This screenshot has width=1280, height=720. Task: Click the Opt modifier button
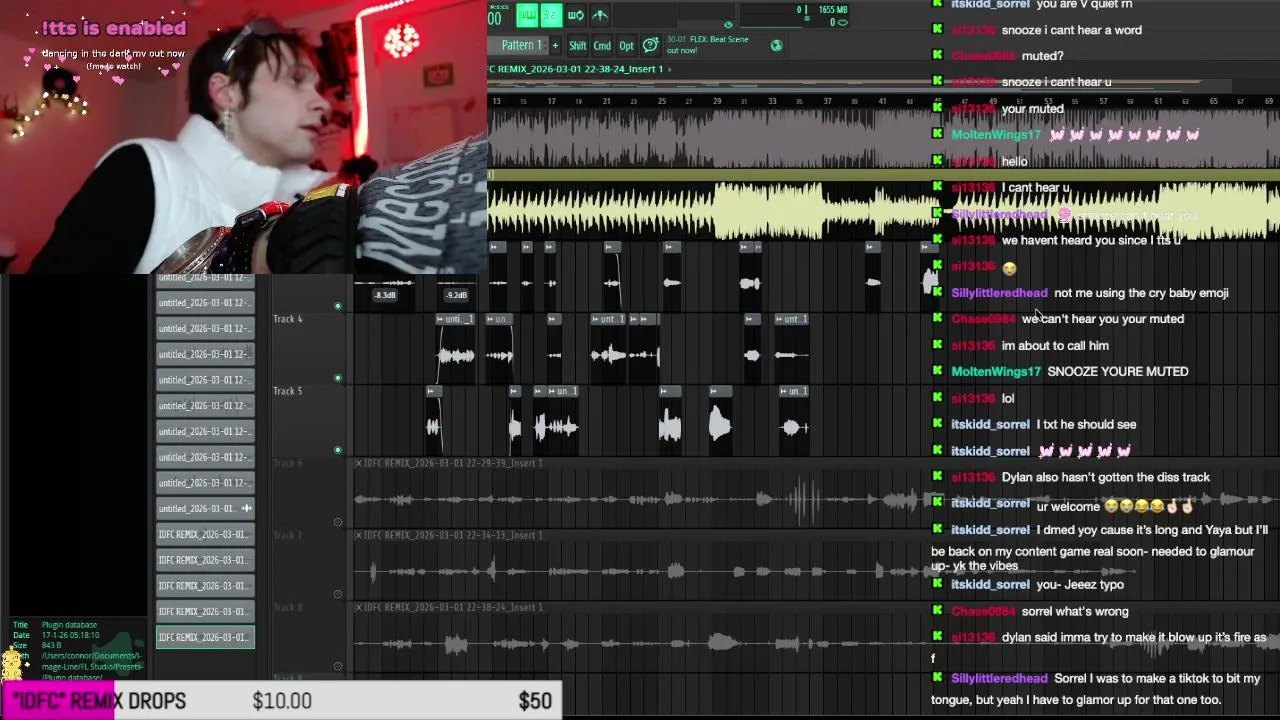click(x=626, y=46)
